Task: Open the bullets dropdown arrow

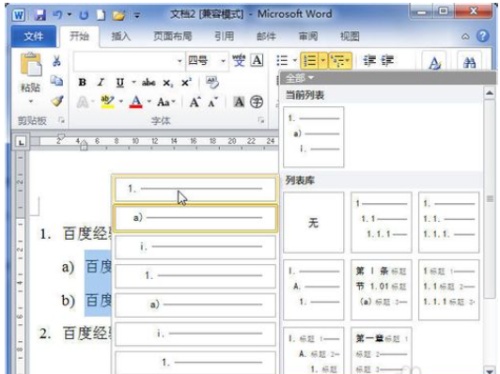Action: coord(295,60)
